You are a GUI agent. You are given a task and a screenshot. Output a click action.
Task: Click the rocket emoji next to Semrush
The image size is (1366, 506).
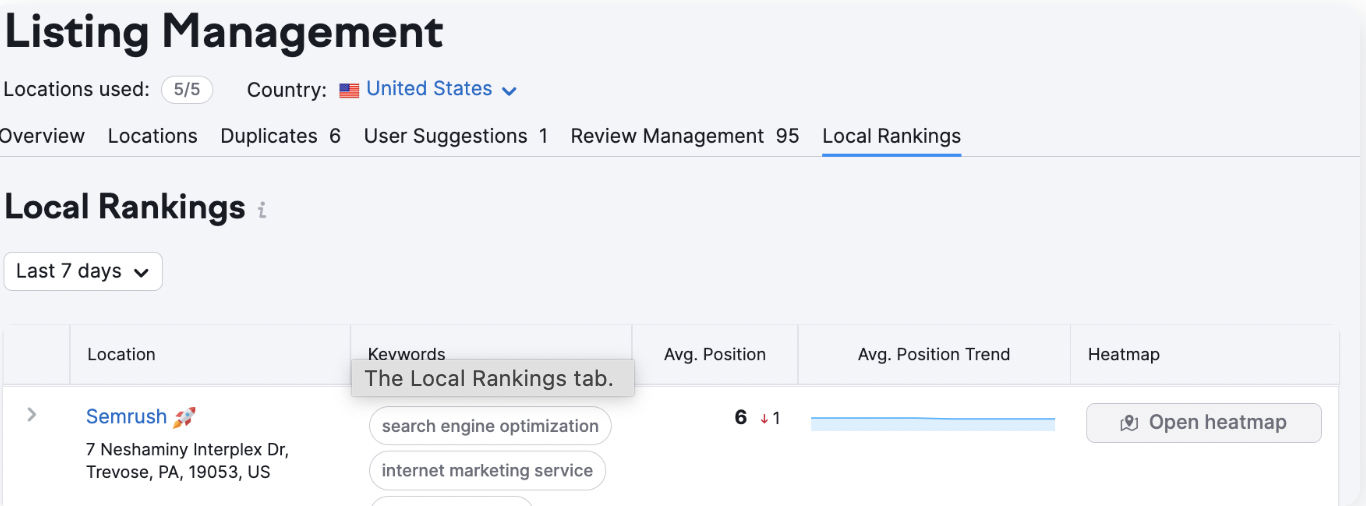[184, 417]
